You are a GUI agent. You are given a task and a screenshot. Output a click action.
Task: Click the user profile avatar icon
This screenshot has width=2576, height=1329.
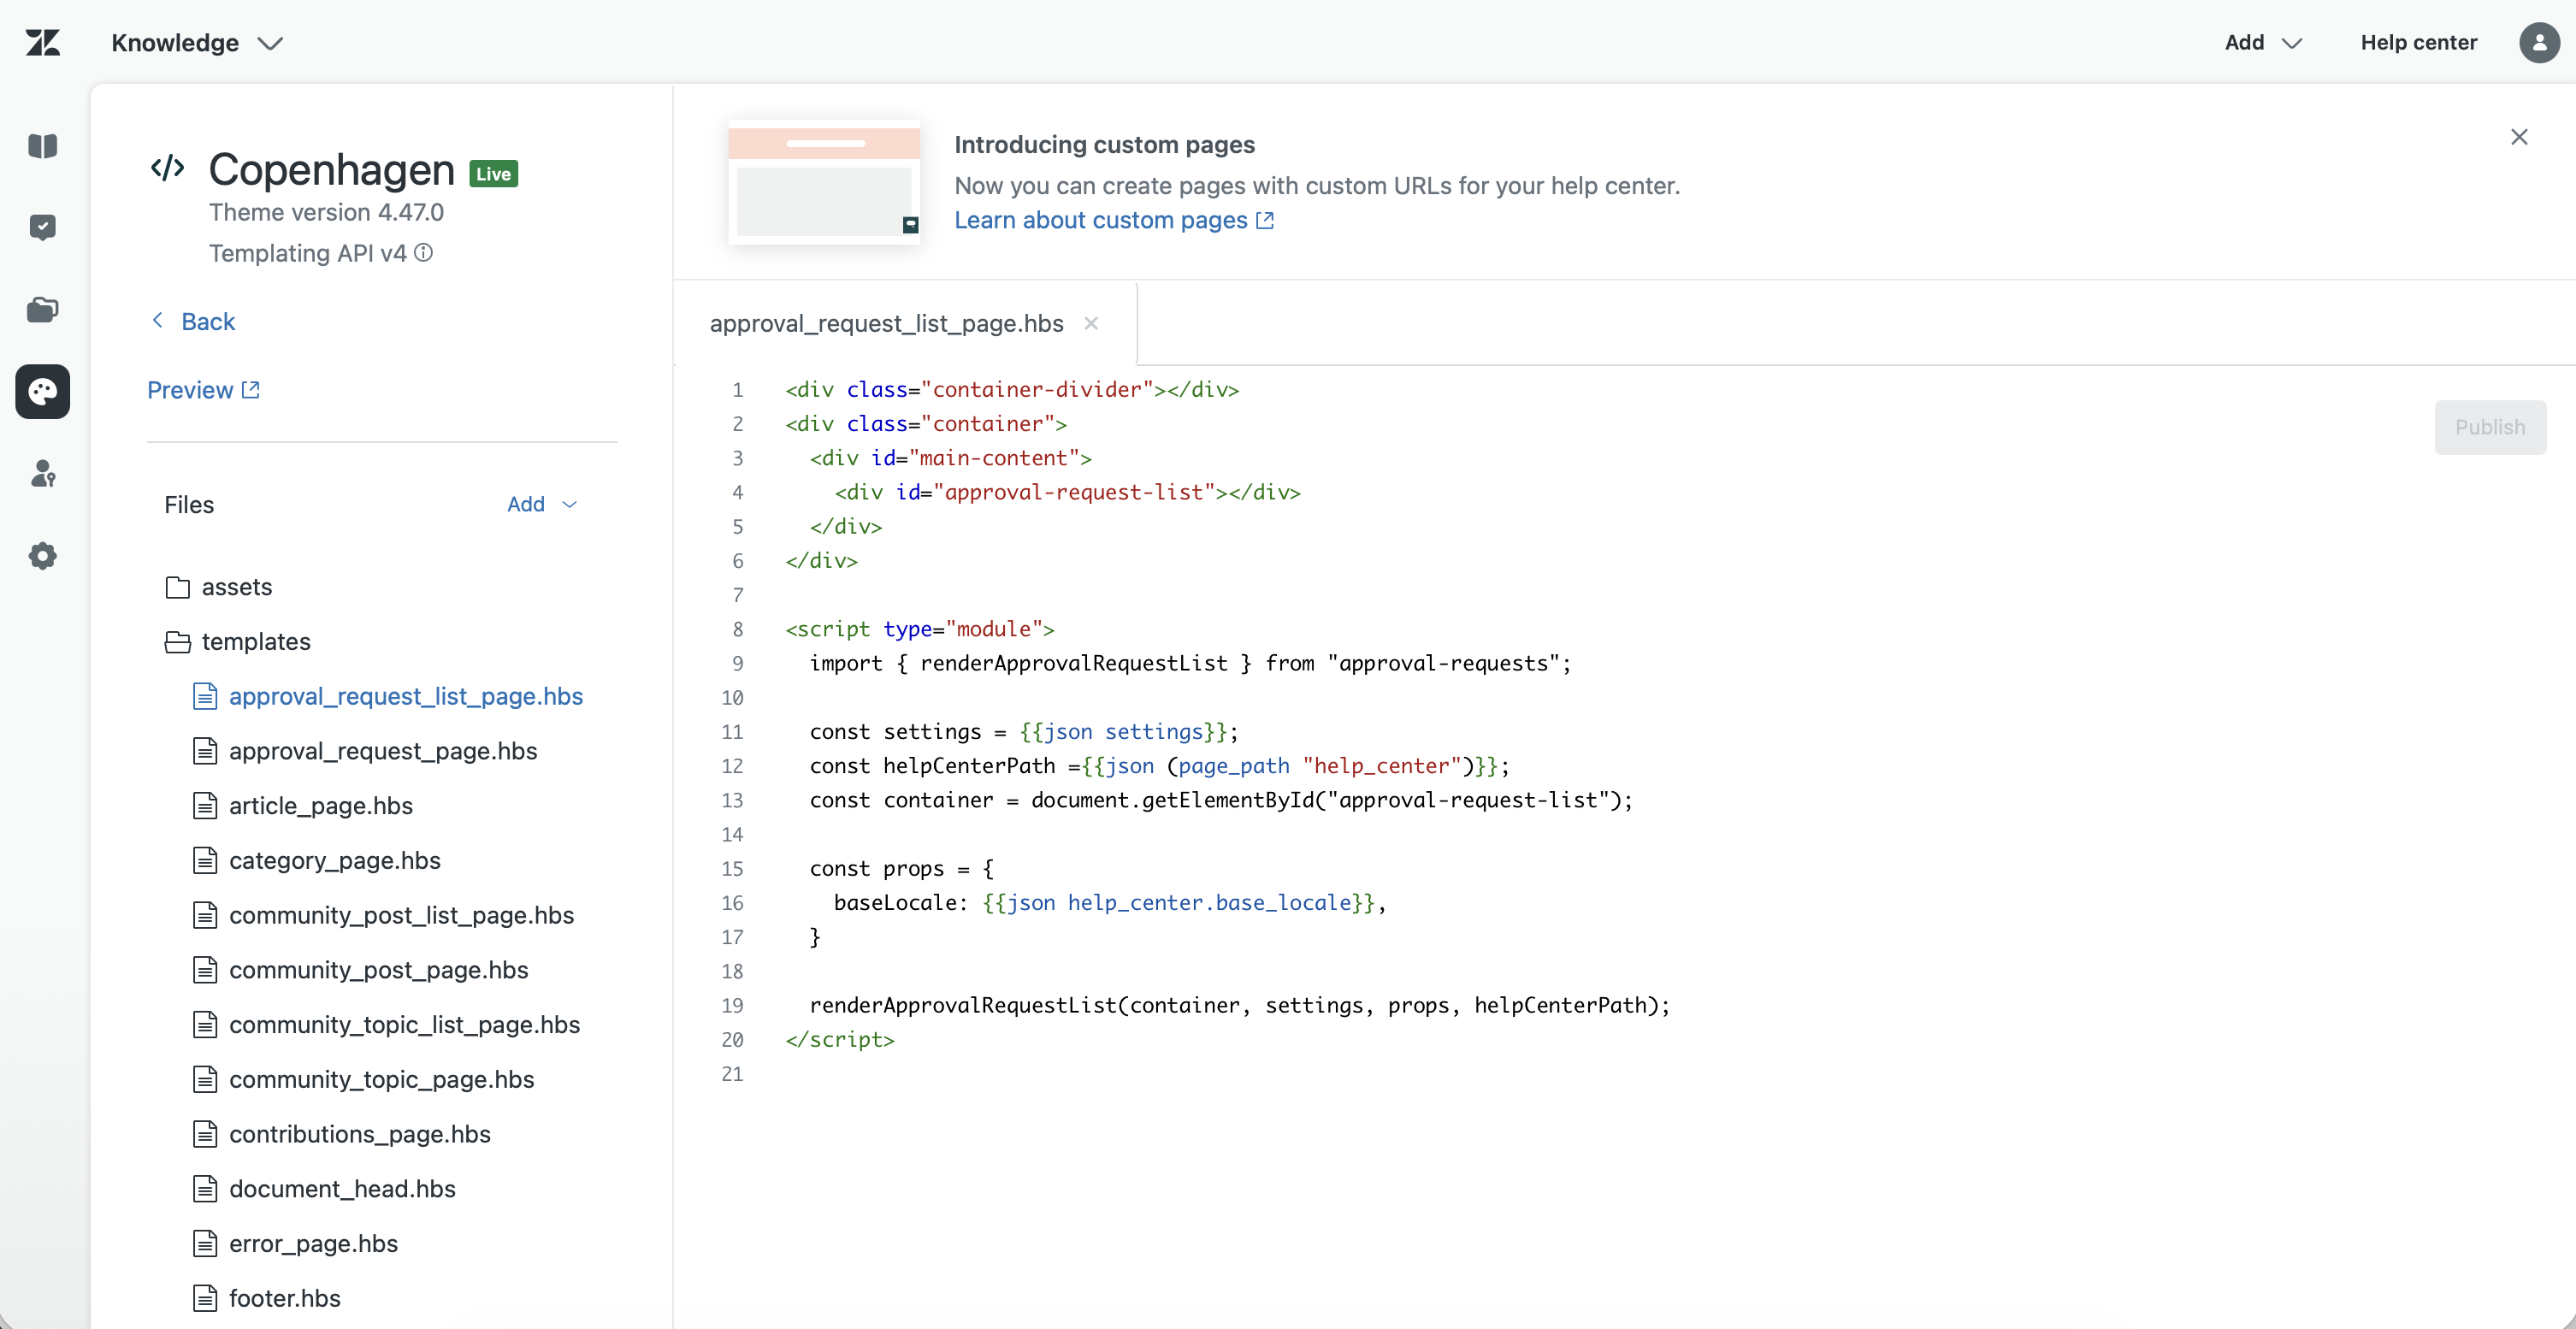(2539, 42)
